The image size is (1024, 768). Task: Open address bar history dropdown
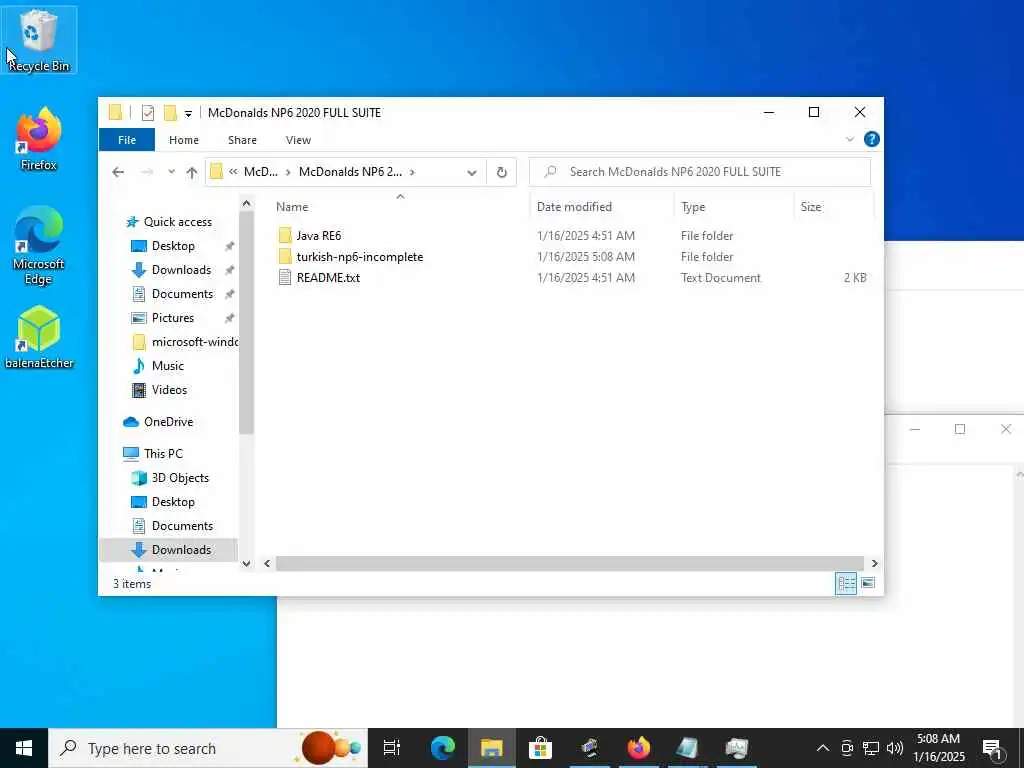472,172
